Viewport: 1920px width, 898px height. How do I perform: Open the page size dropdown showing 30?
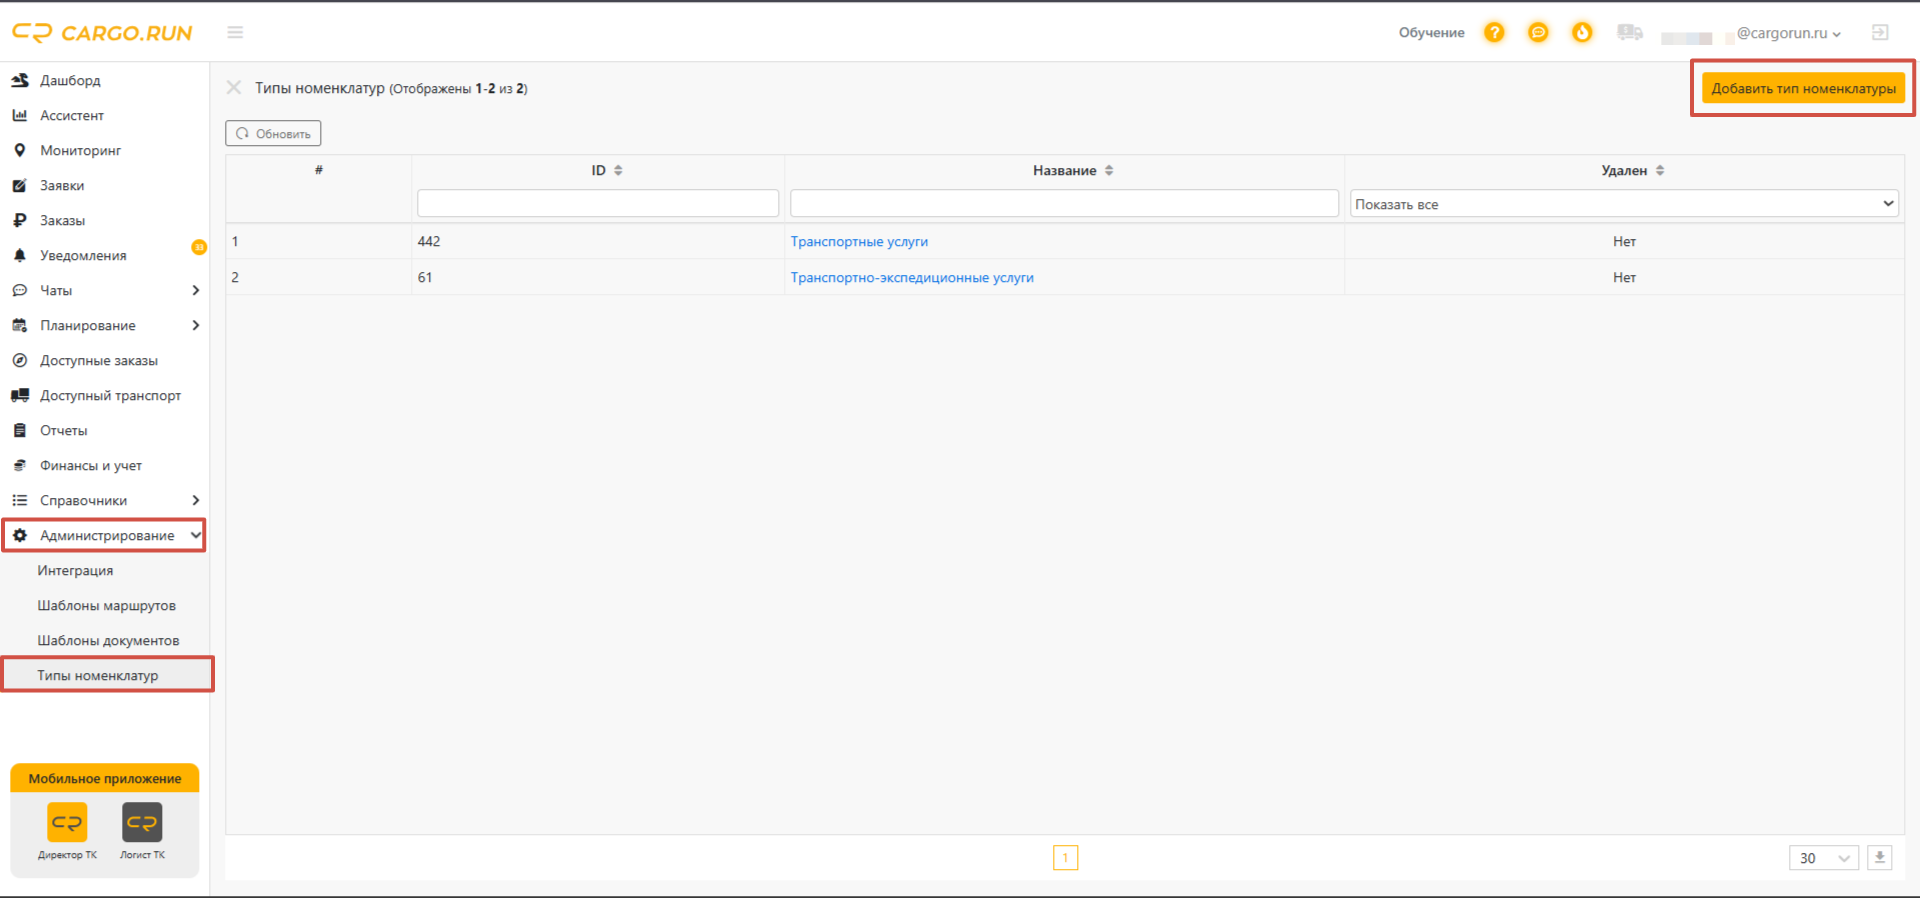[x=1824, y=858]
